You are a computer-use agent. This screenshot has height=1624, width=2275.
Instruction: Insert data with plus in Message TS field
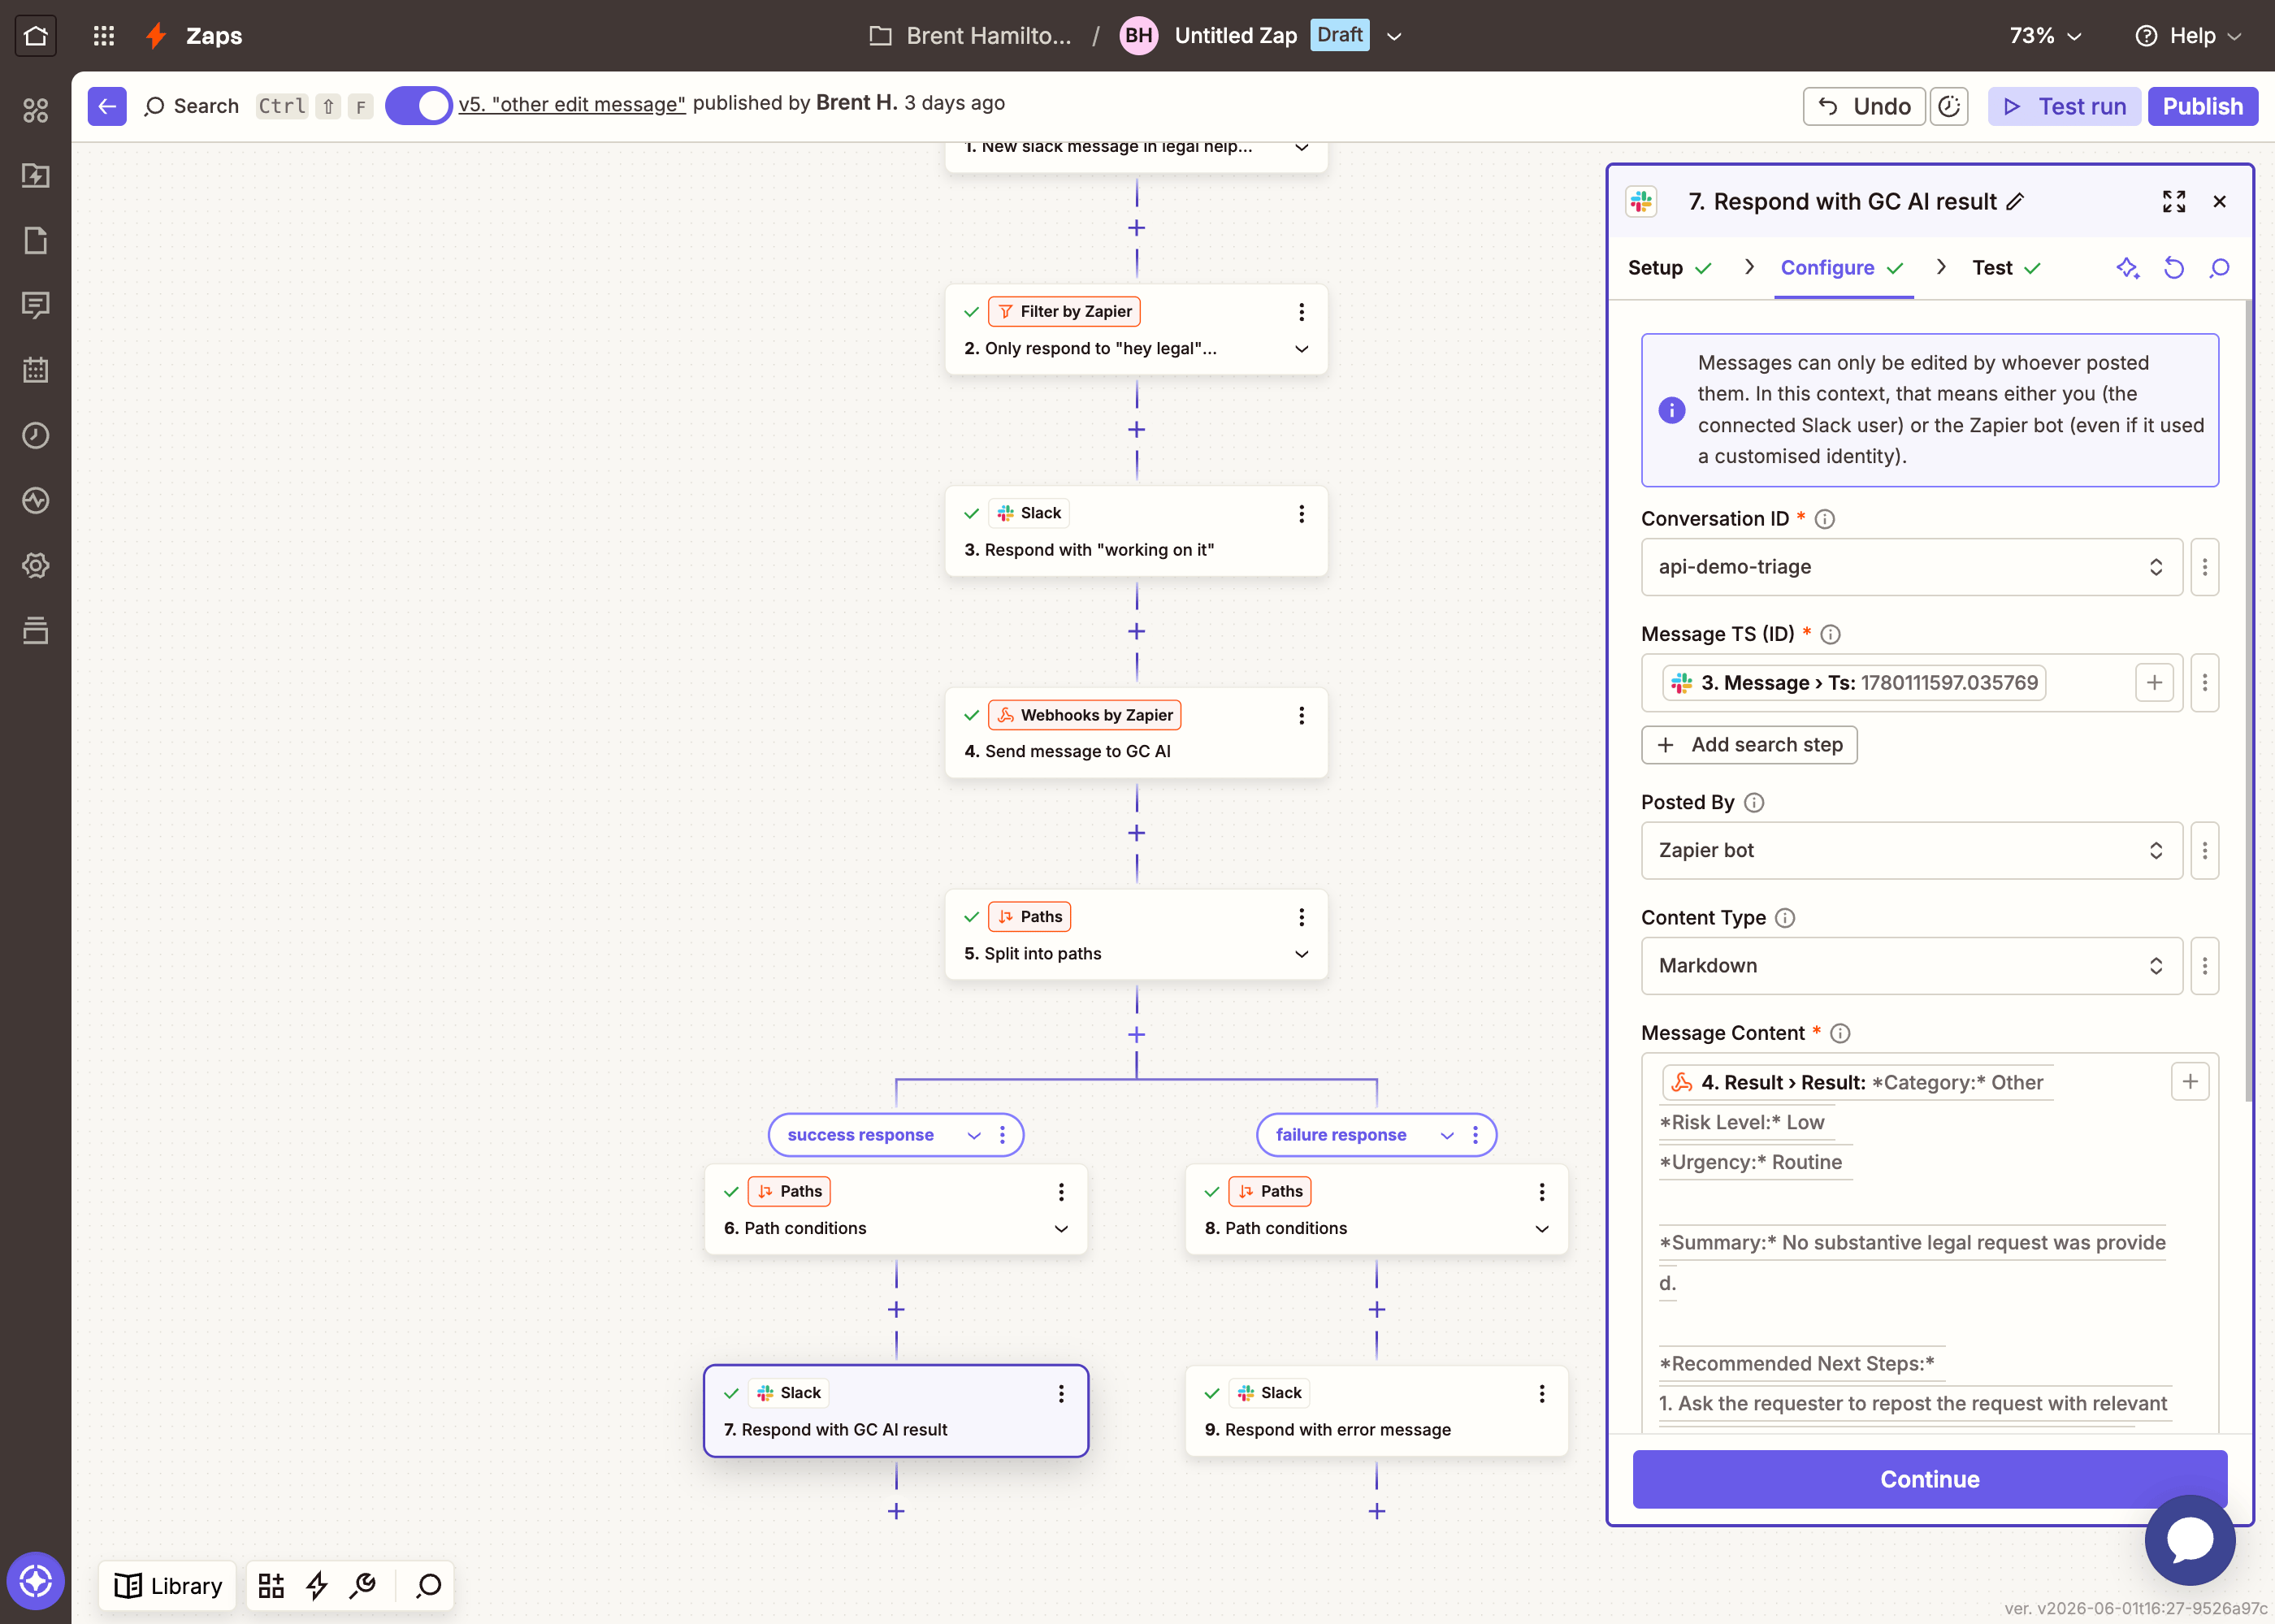[2155, 683]
